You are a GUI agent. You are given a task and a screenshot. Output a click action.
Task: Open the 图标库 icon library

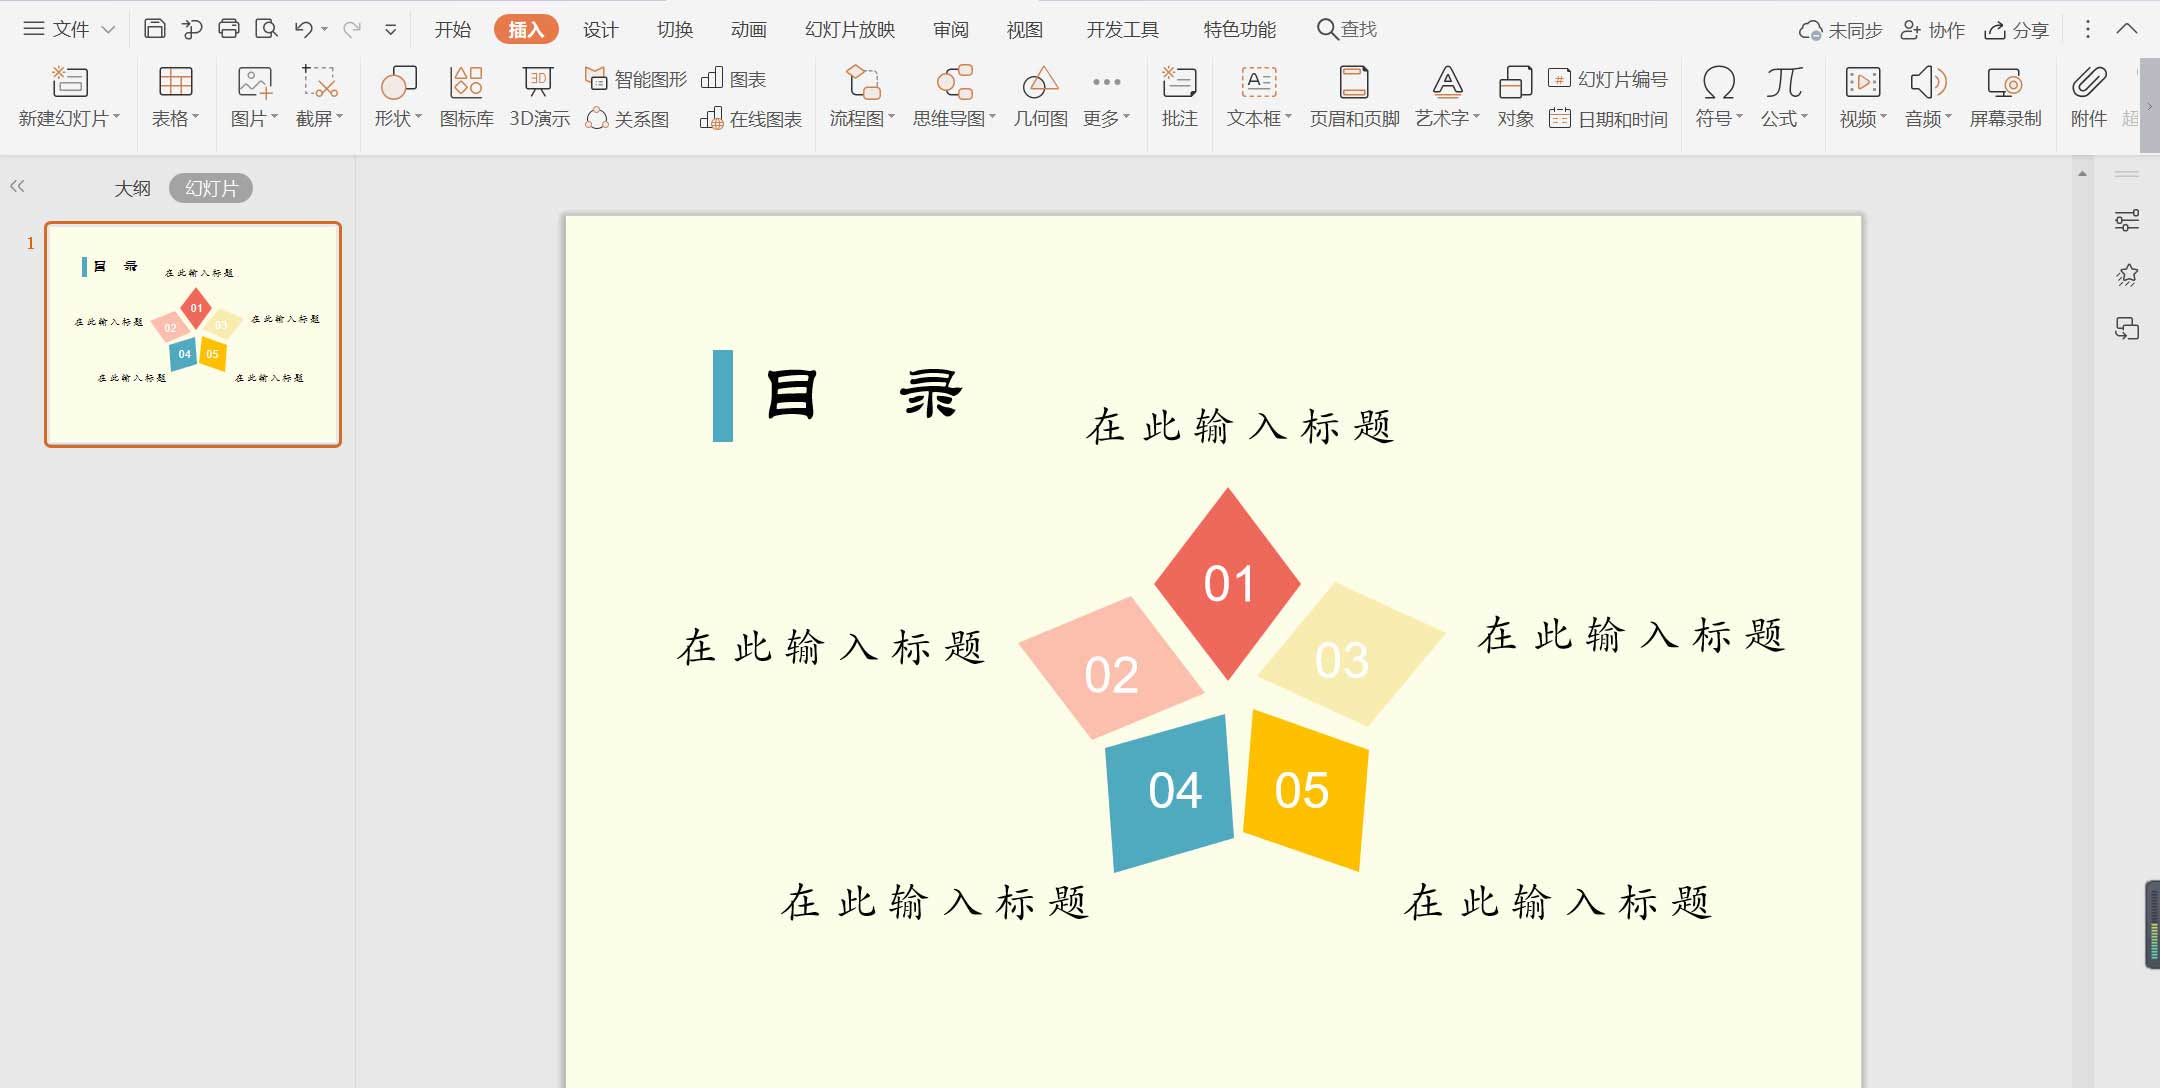coord(466,96)
